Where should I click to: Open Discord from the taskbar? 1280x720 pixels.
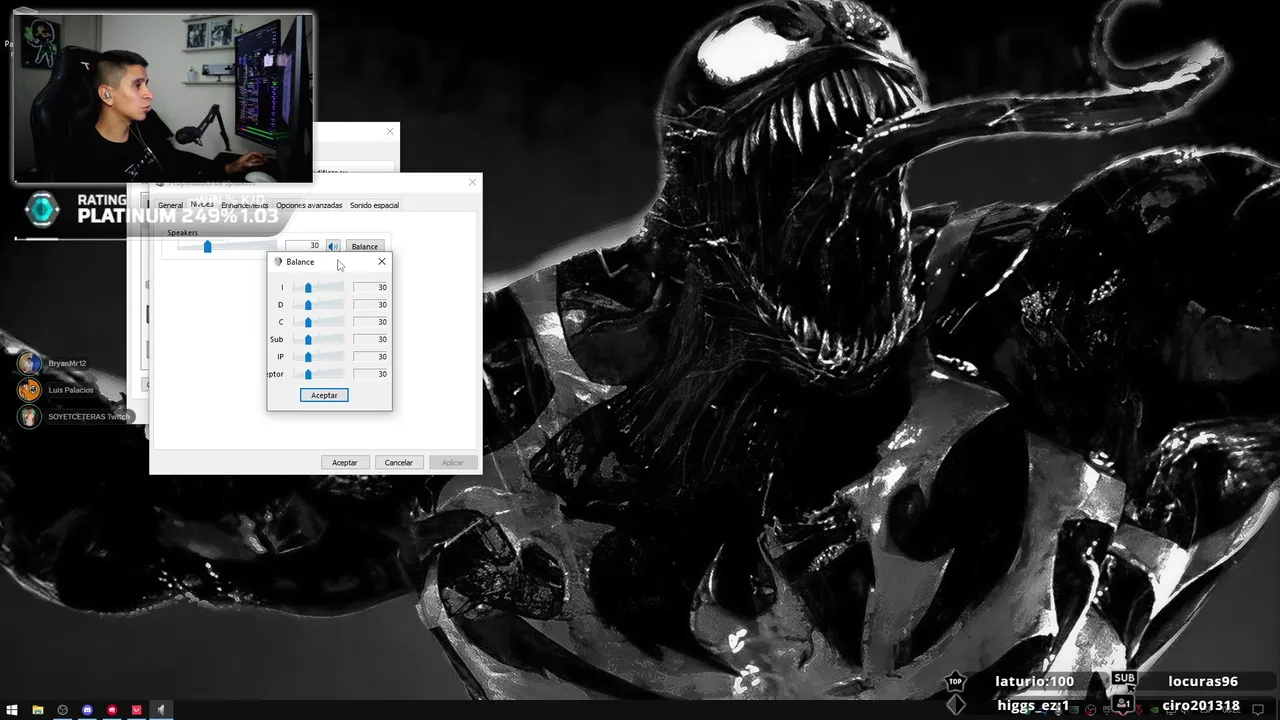[x=87, y=710]
